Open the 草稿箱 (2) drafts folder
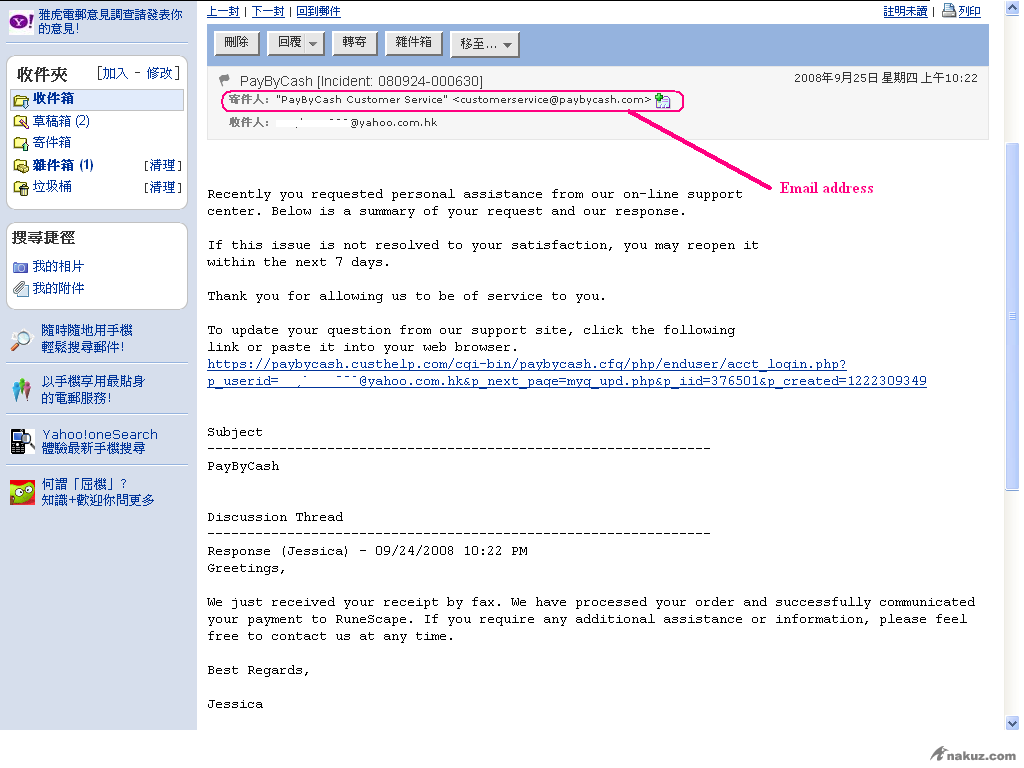The image size is (1024, 768). 61,121
